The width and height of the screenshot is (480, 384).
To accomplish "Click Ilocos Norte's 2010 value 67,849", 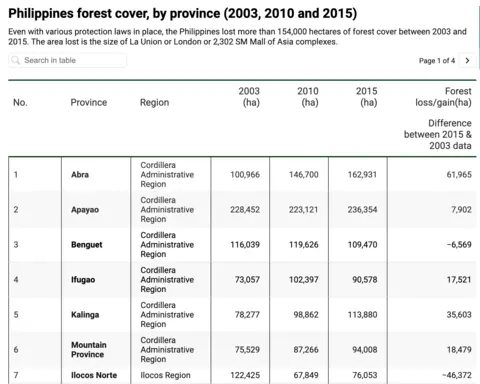I will 306,375.
